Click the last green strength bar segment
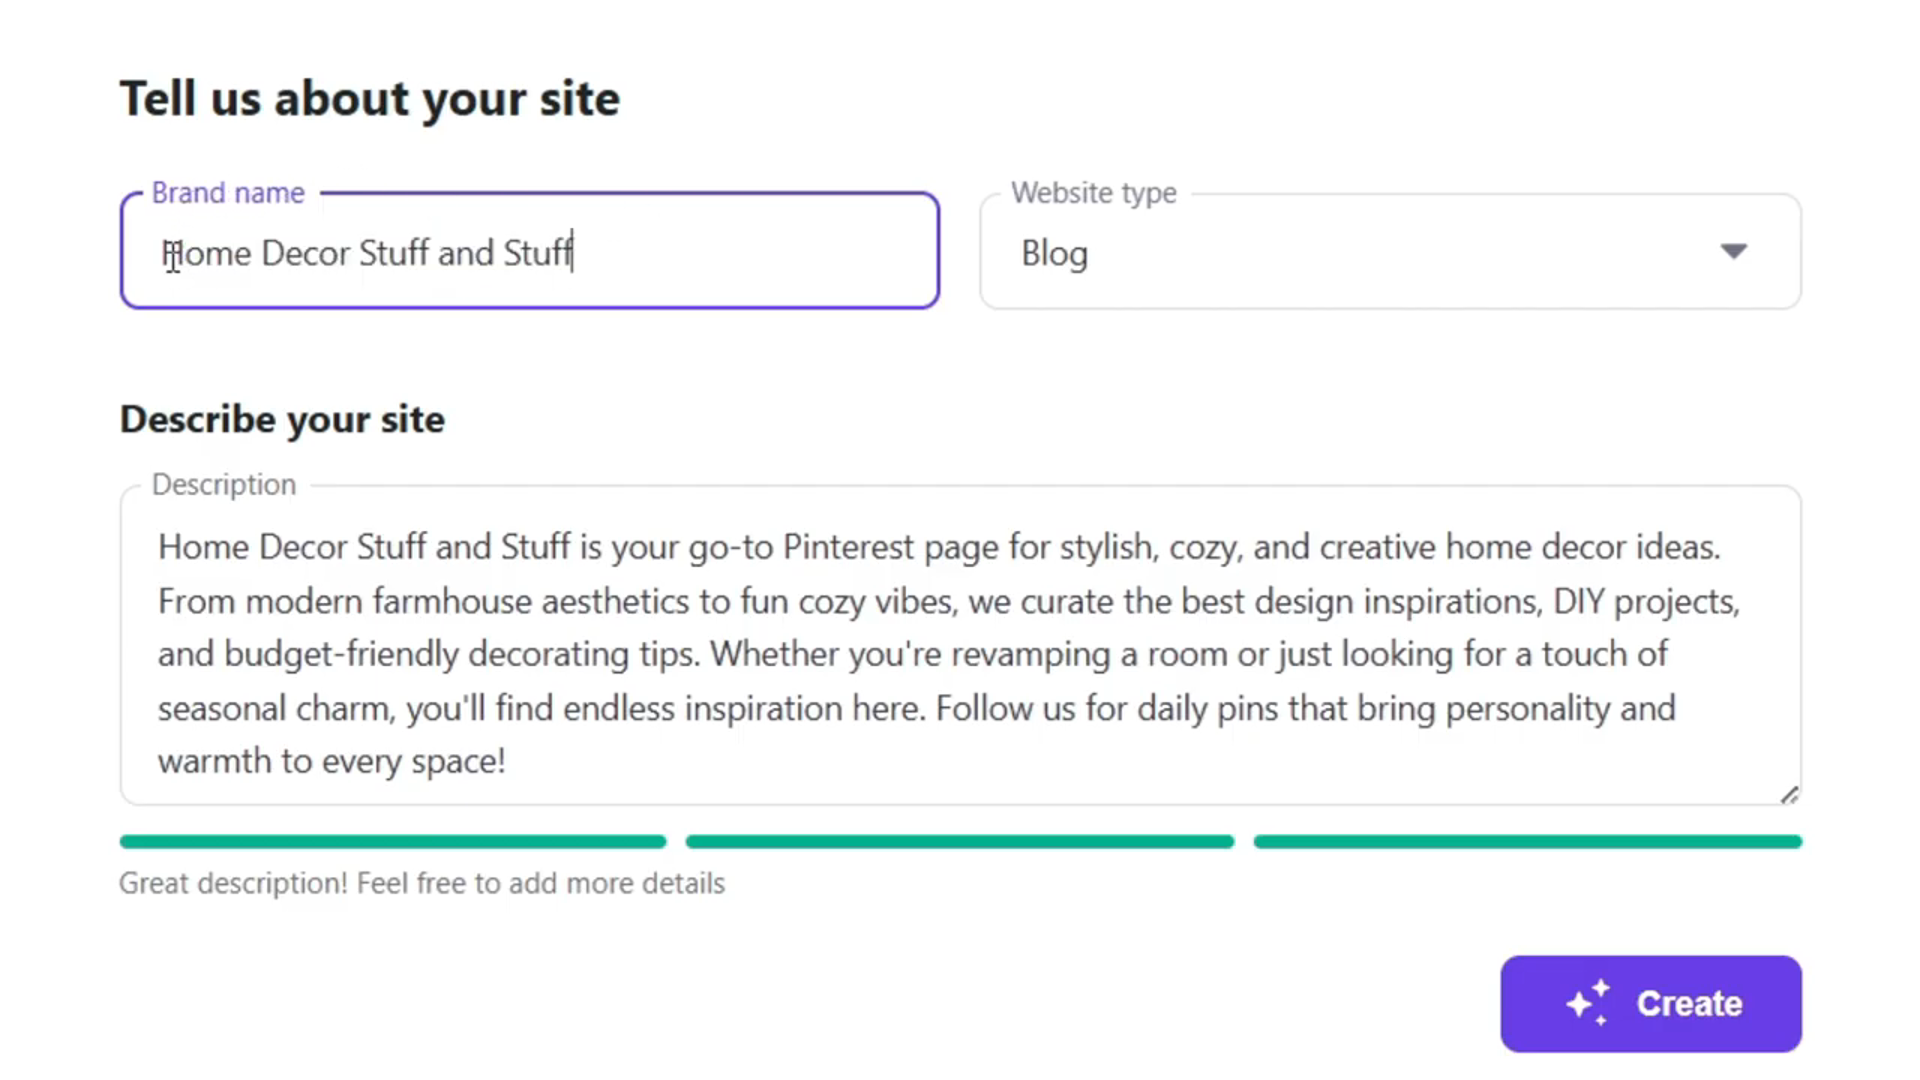 (x=1527, y=842)
